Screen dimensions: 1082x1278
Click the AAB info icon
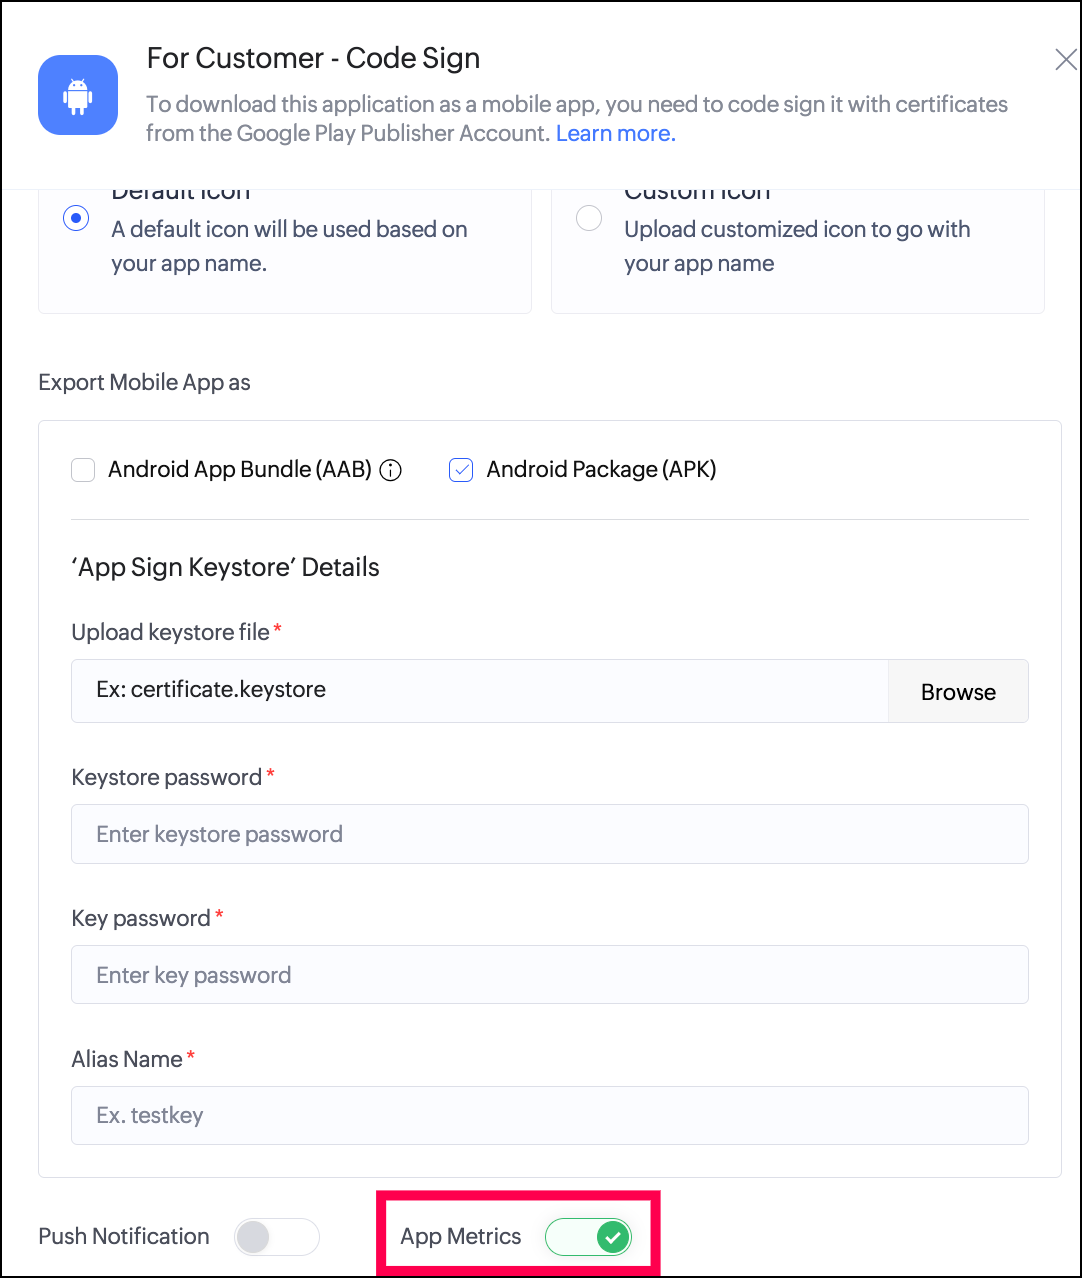[391, 470]
